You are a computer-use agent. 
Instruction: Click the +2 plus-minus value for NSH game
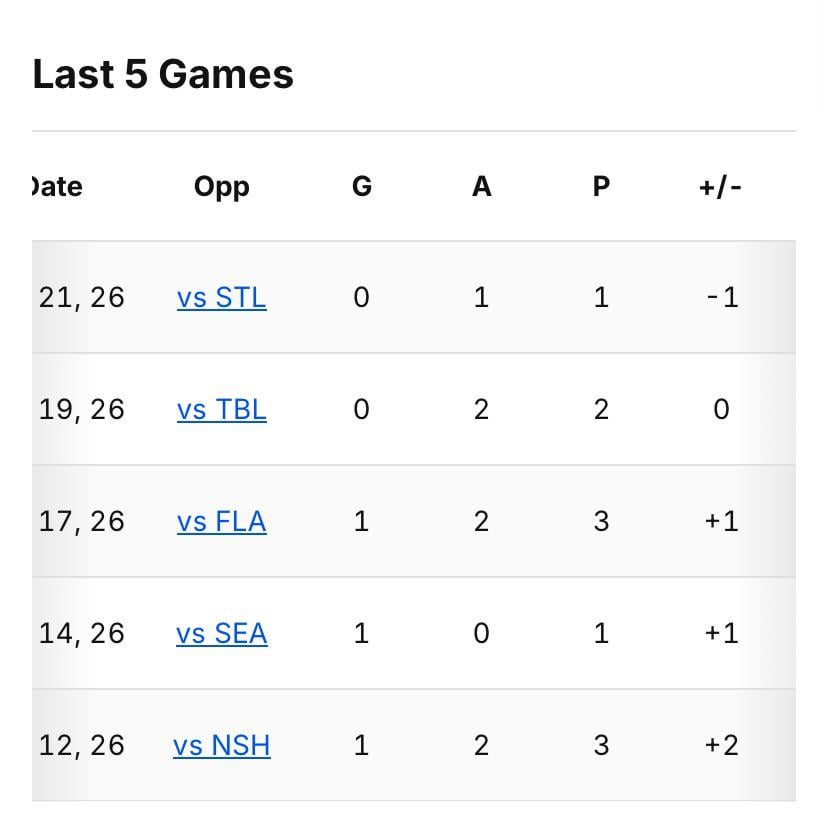(721, 745)
